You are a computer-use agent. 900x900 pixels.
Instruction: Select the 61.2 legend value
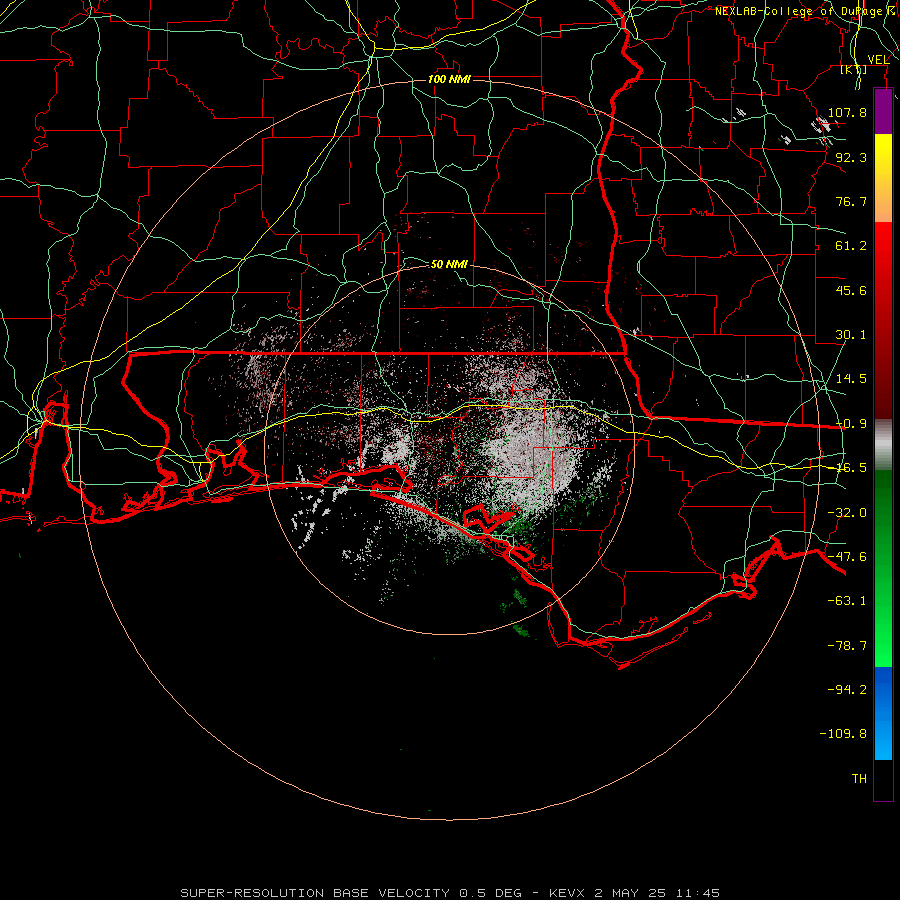(851, 246)
